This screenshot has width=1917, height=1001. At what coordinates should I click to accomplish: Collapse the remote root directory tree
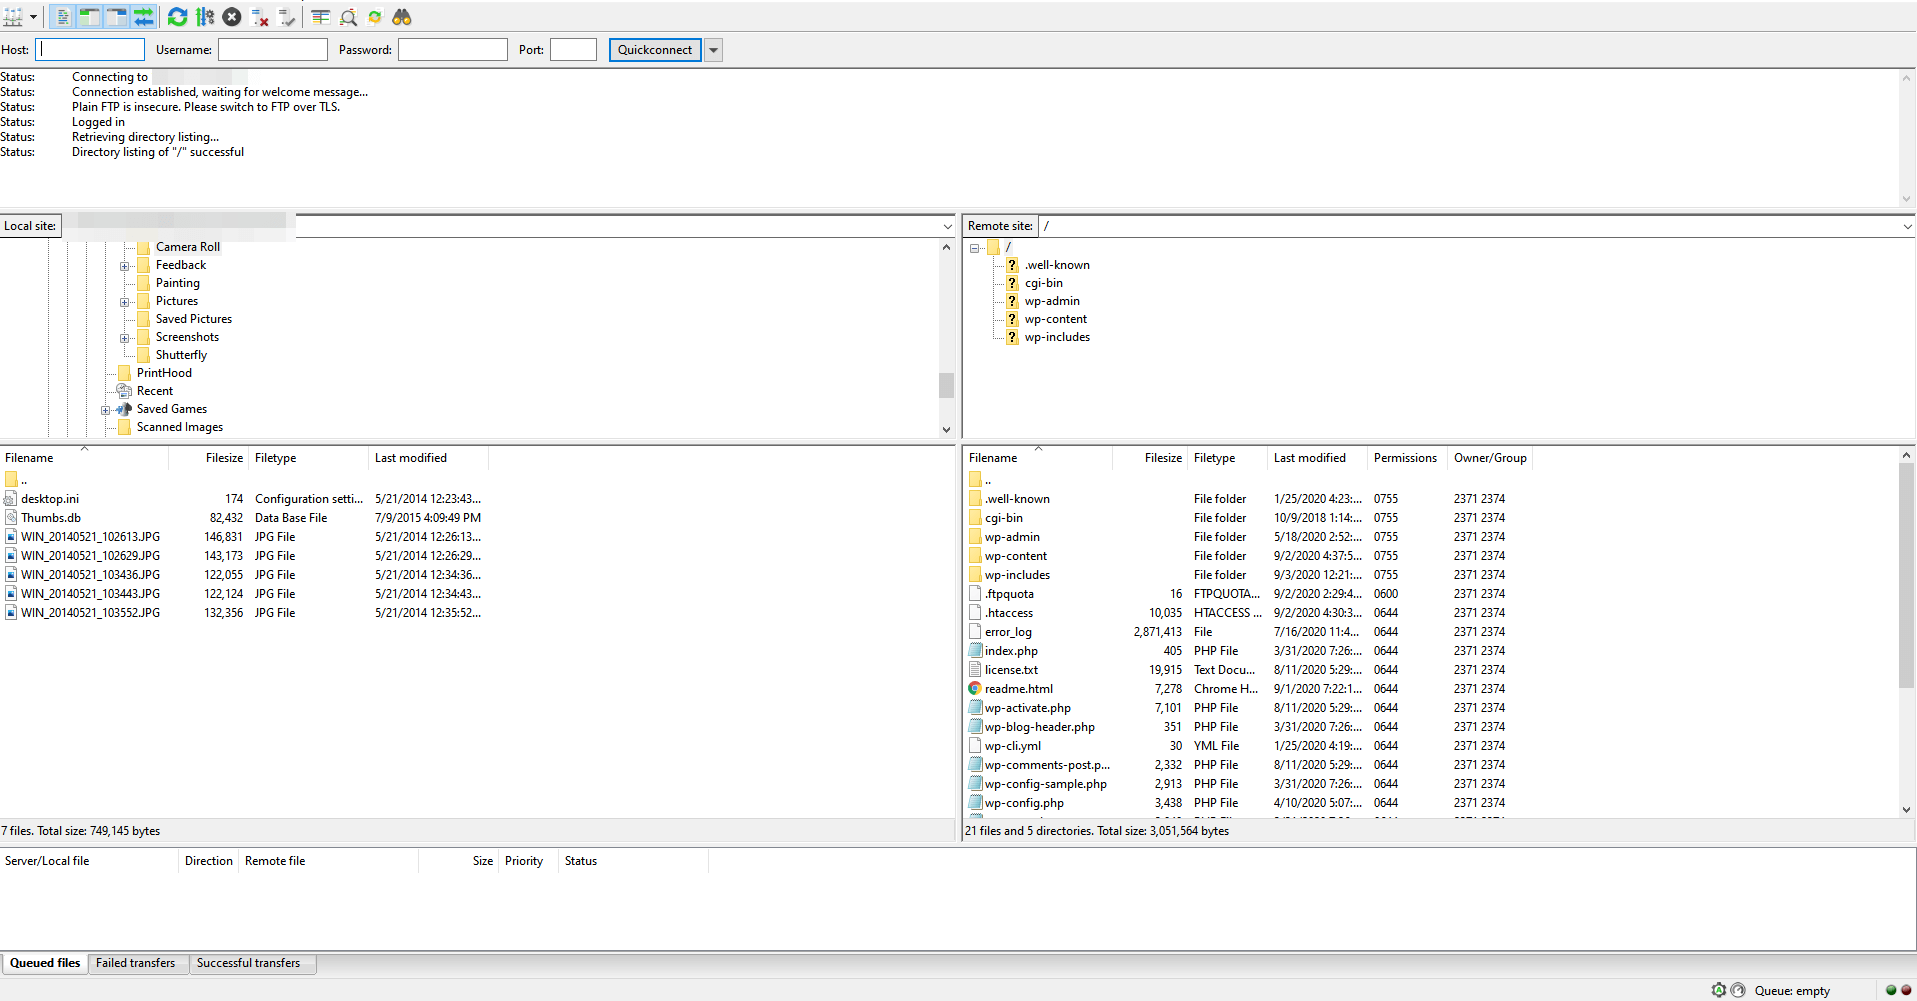click(975, 248)
